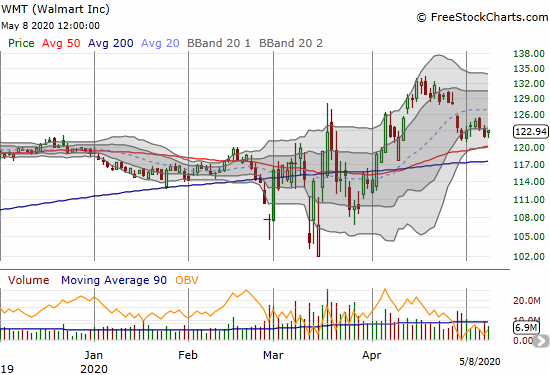Click the 135.00 price axis label
This screenshot has width=550, height=375.
click(529, 68)
